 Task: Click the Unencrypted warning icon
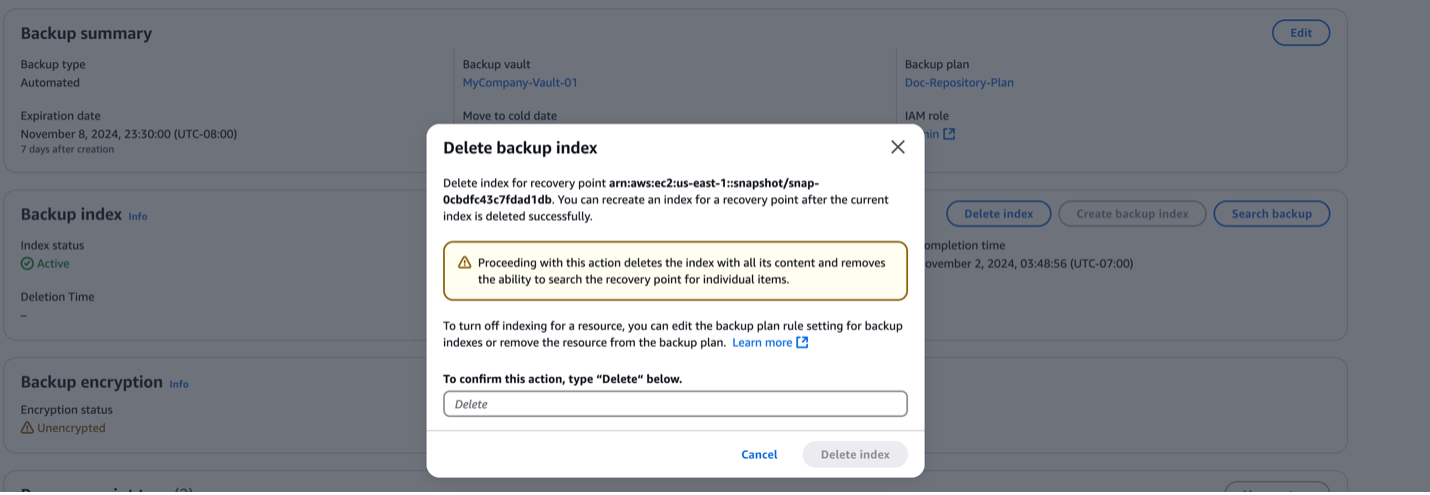(27, 428)
